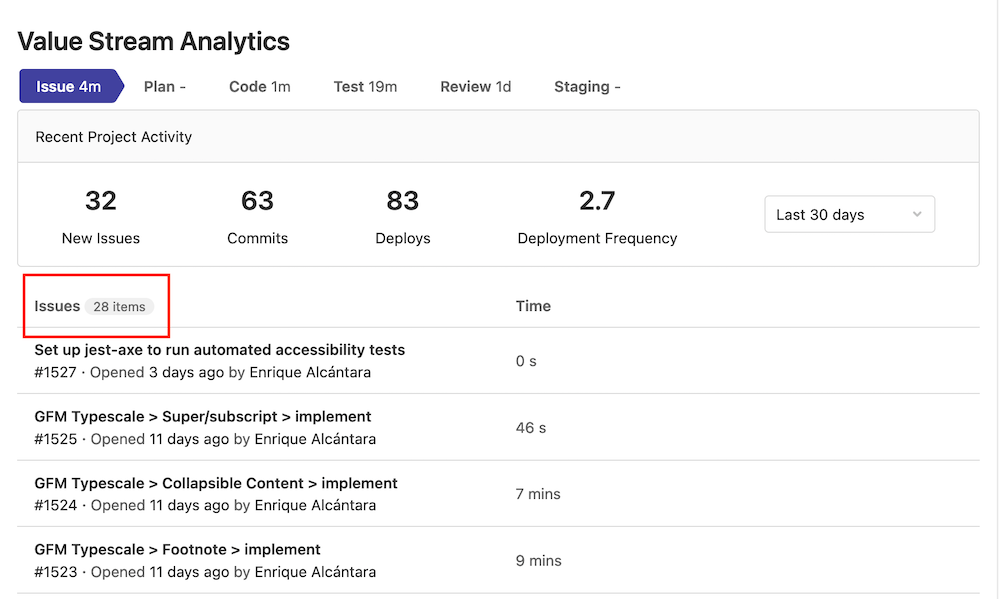Switch to the Code stage
The image size is (999, 599).
click(259, 86)
